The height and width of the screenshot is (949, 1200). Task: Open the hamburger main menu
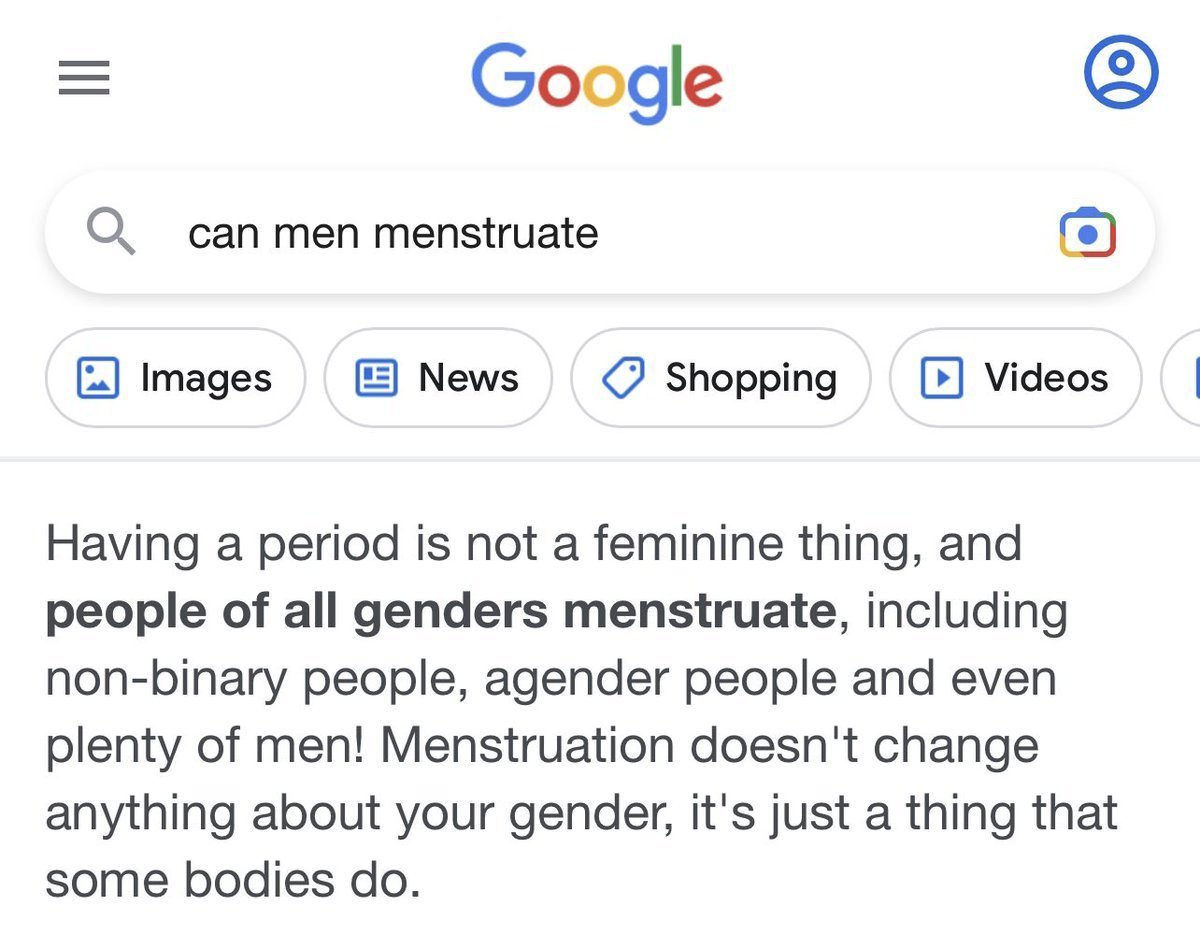point(84,79)
